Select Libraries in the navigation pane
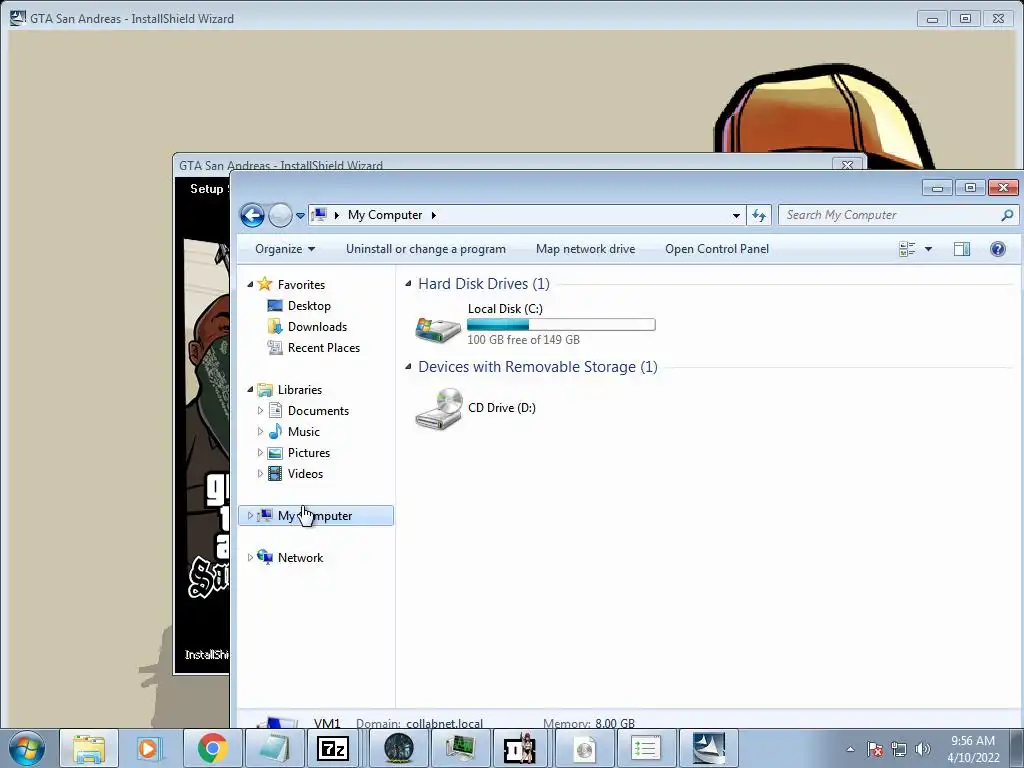The width and height of the screenshot is (1024, 768). [x=300, y=389]
